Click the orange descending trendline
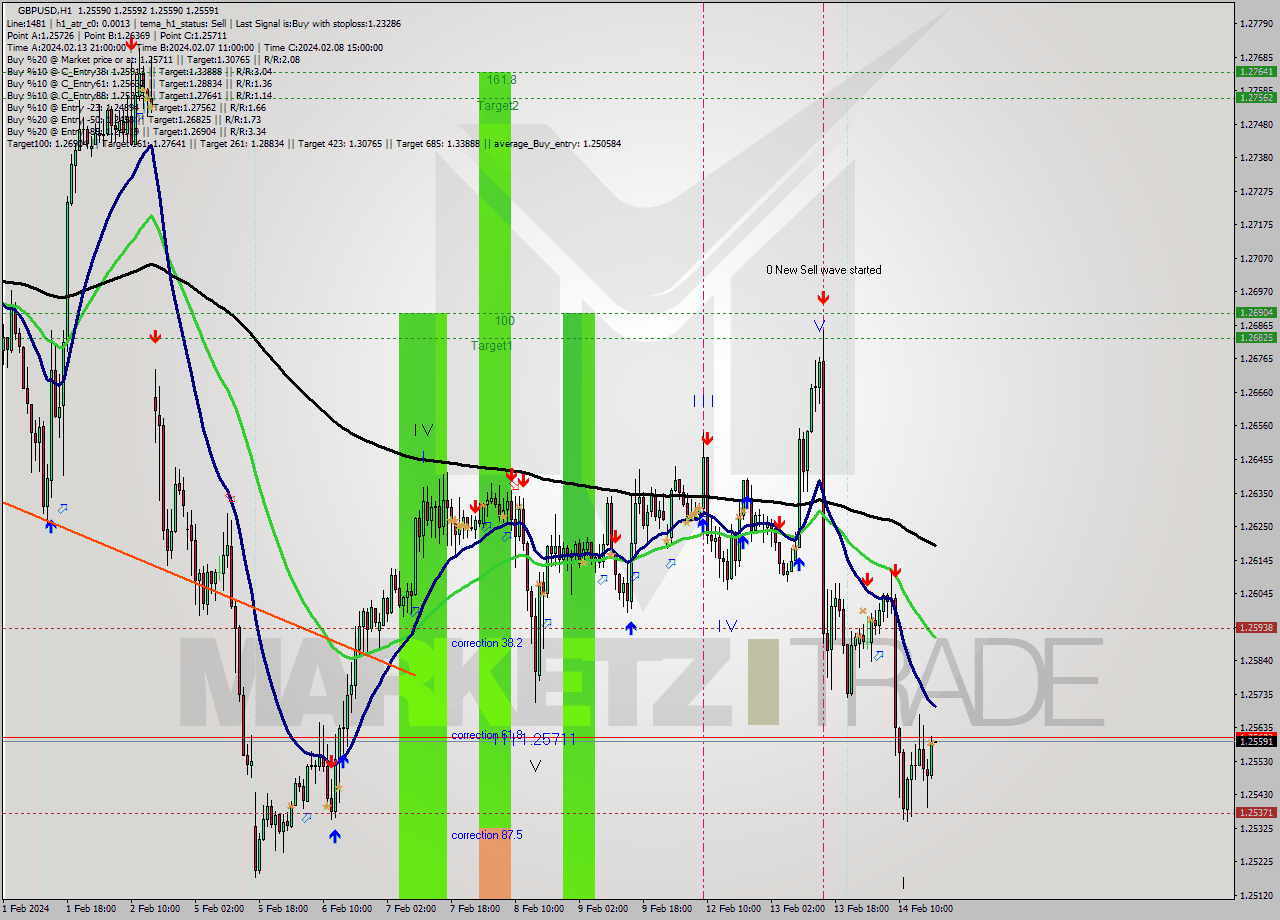 click(x=208, y=588)
